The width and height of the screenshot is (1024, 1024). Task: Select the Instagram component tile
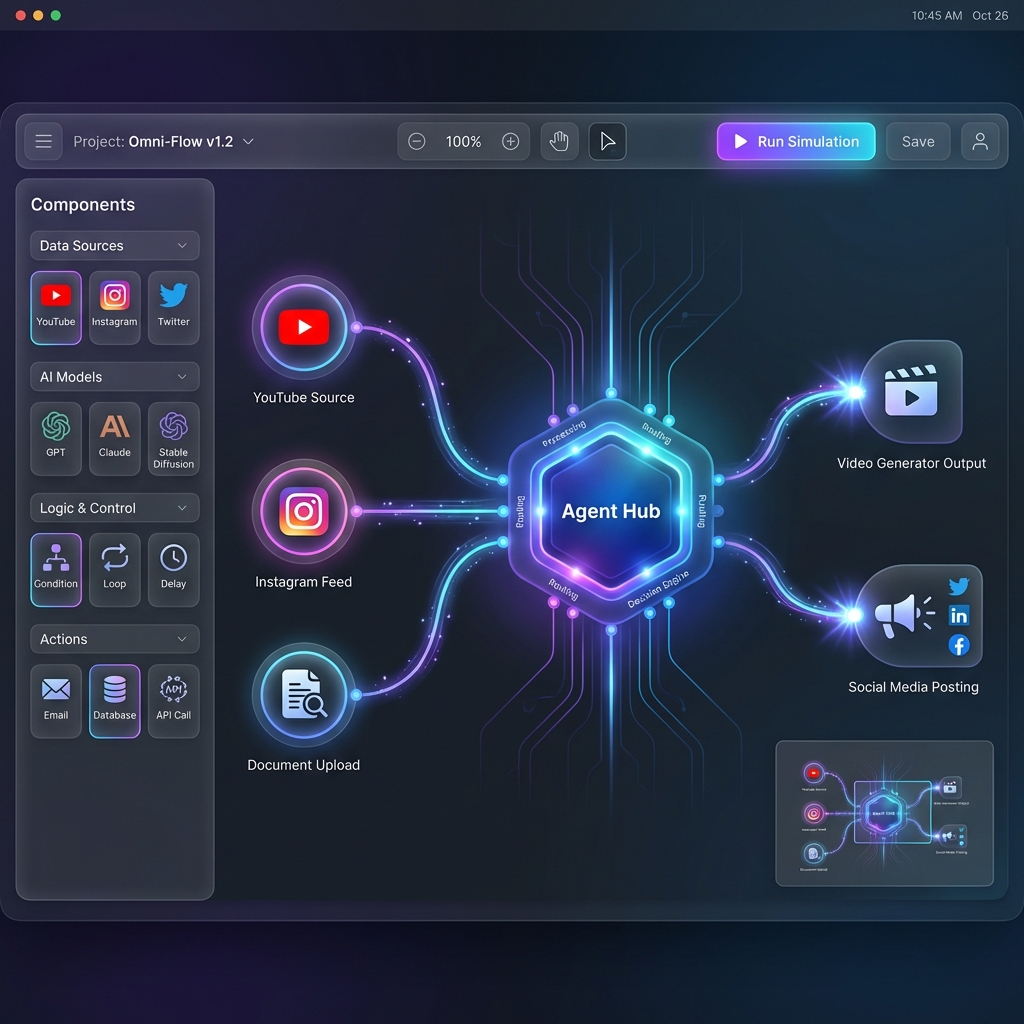coord(114,308)
